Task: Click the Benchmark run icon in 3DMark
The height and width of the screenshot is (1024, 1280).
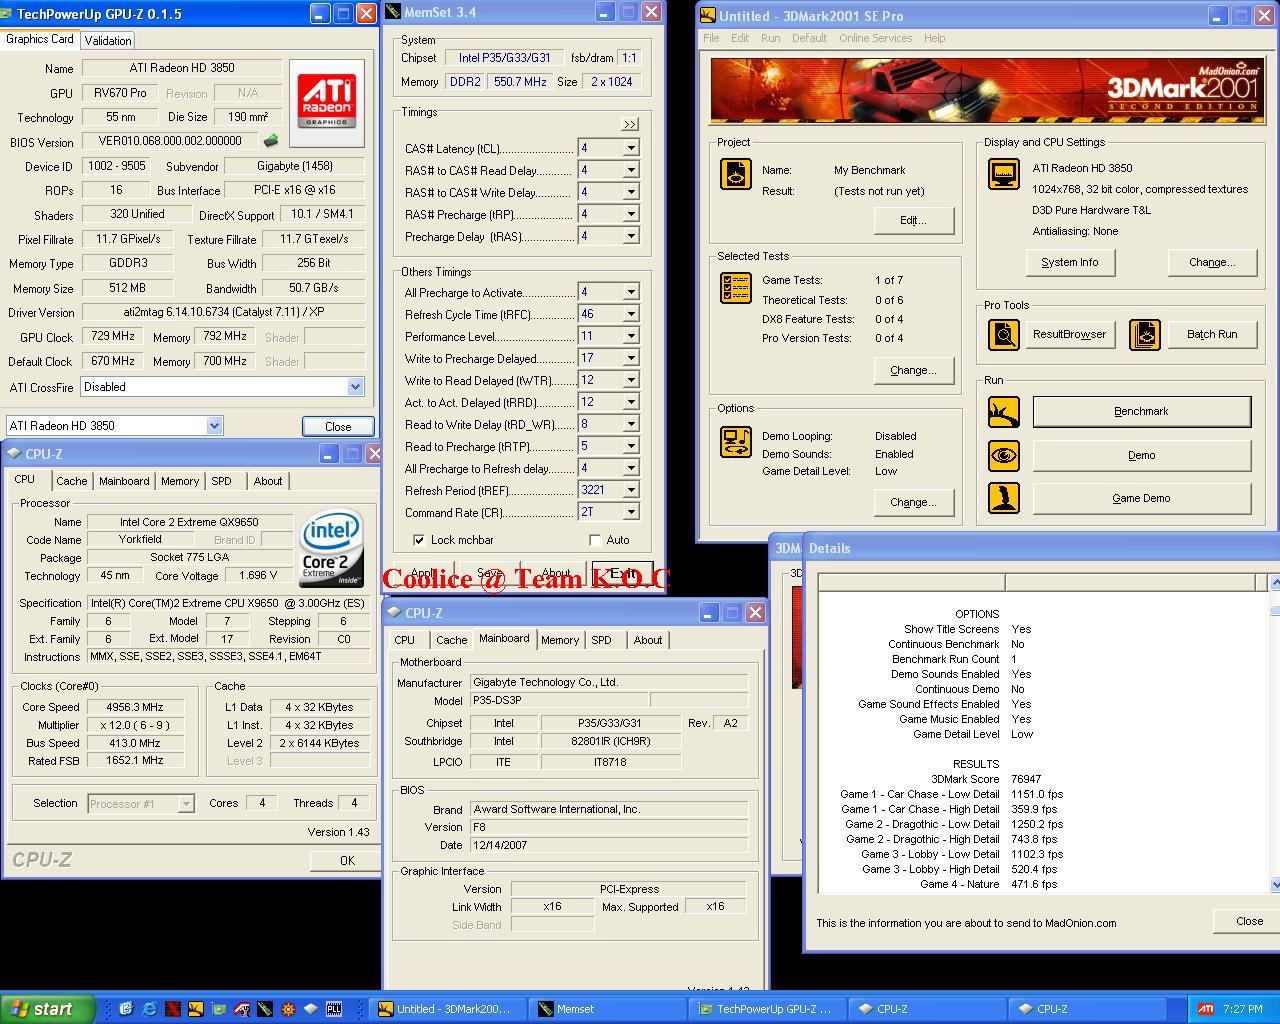Action: tap(1003, 411)
